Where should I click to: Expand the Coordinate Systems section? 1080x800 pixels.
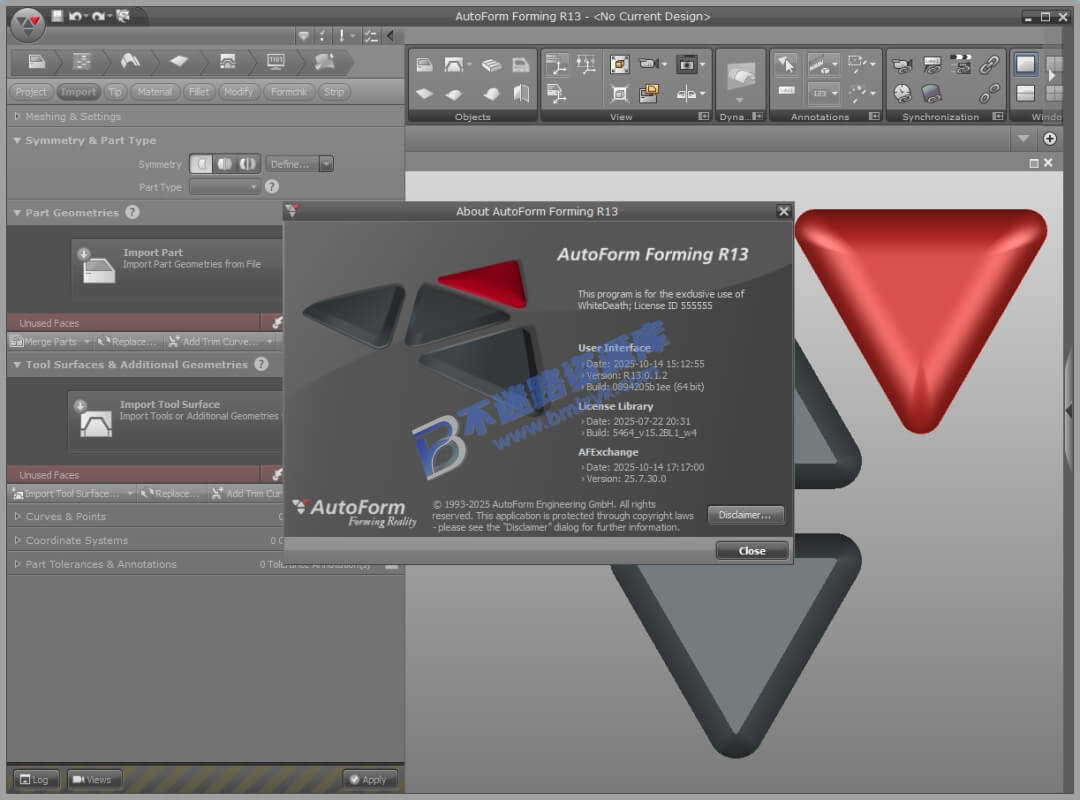pyautogui.click(x=17, y=540)
